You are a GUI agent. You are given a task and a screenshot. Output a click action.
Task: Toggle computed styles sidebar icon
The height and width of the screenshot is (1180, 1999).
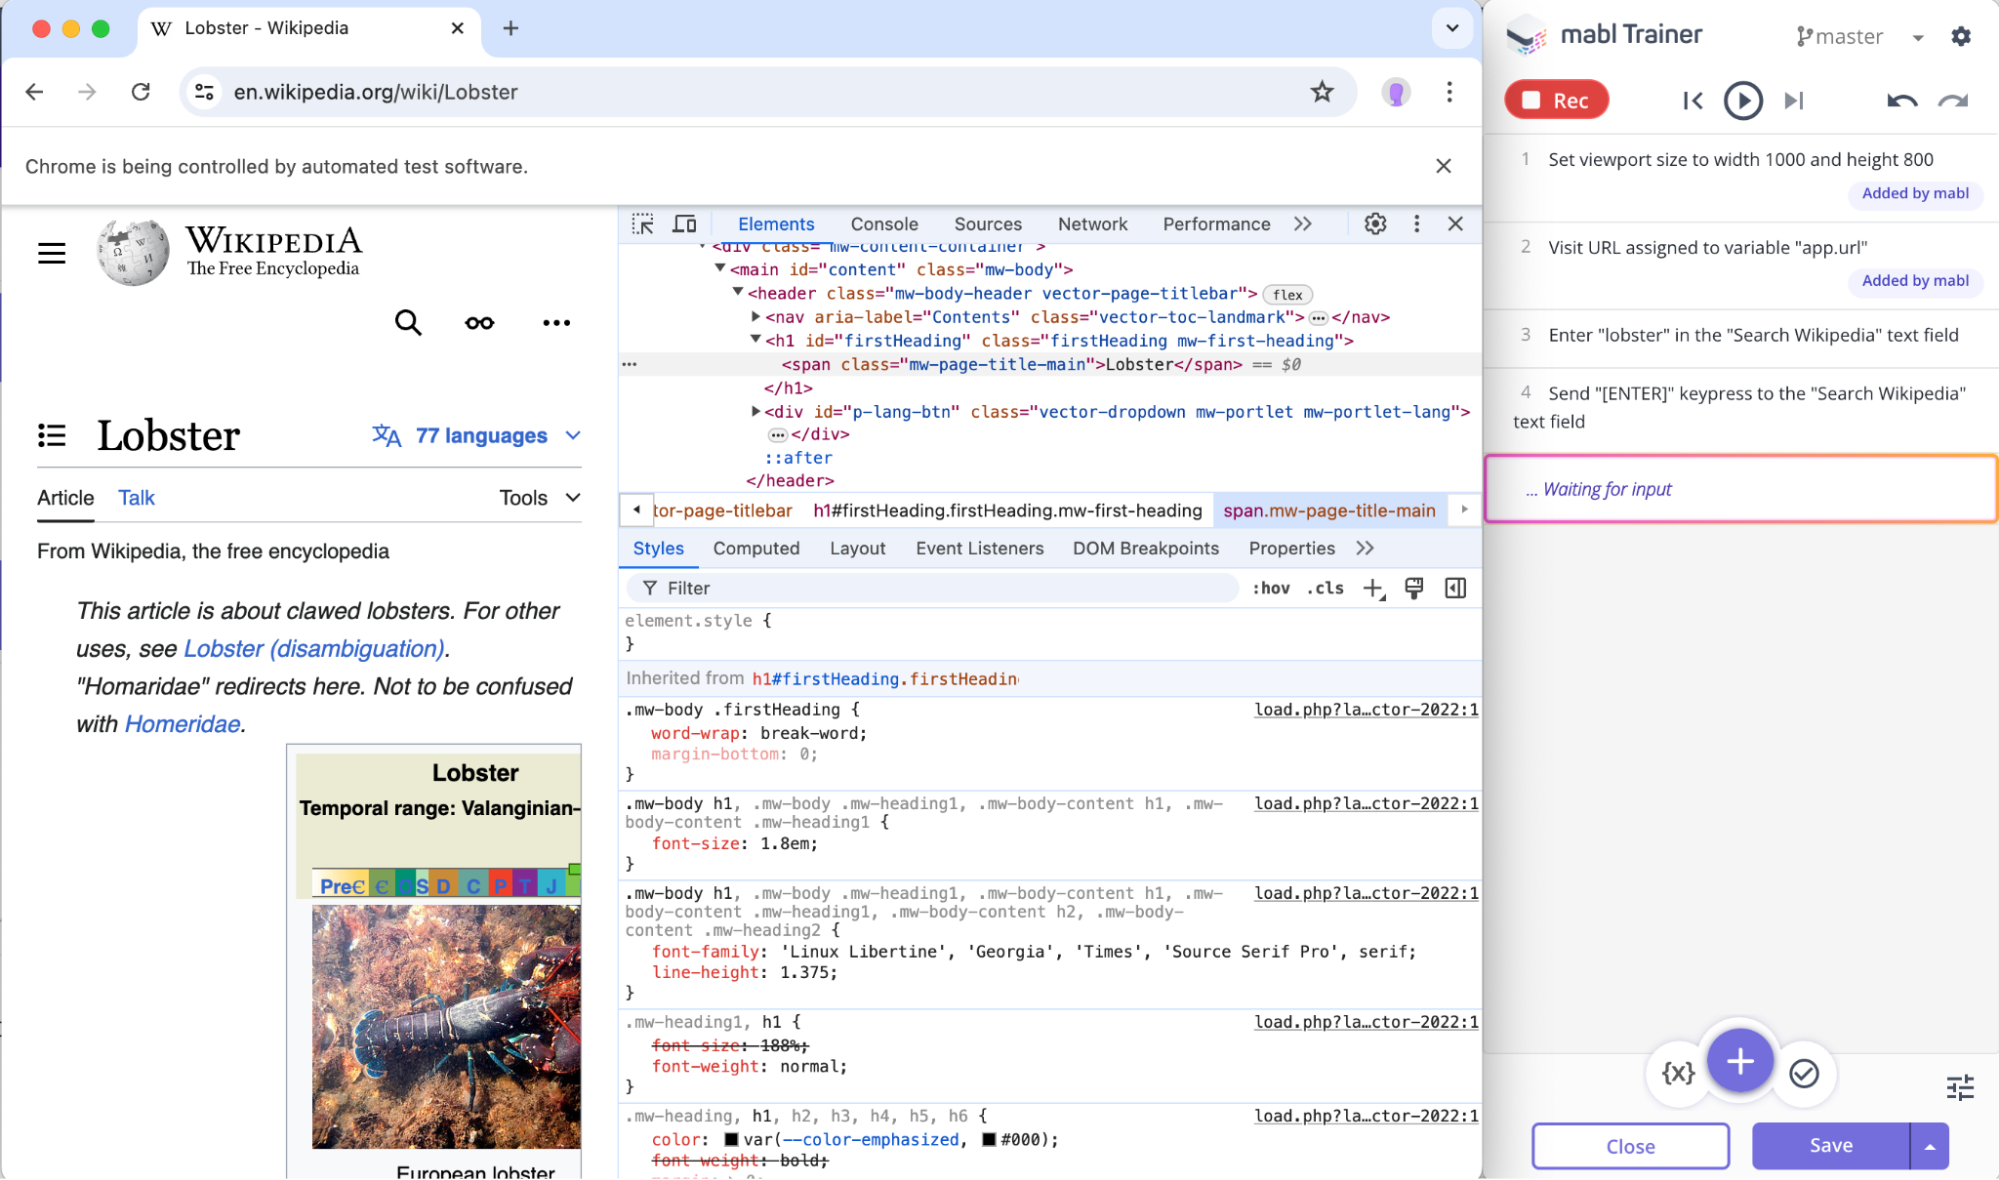click(x=1455, y=588)
